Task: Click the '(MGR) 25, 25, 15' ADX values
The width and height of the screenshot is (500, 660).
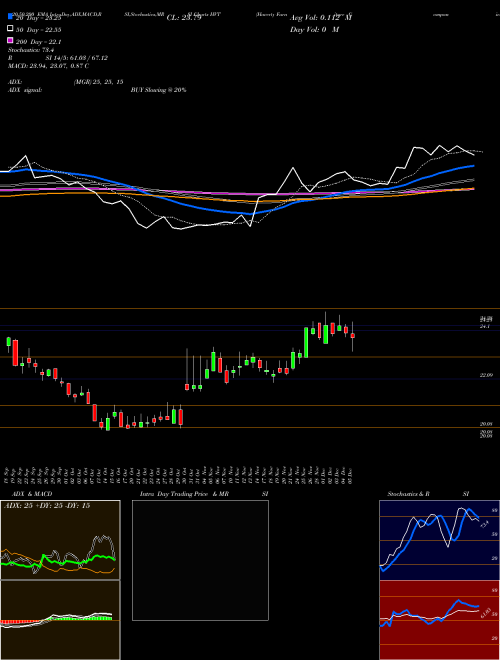Action: point(98,82)
